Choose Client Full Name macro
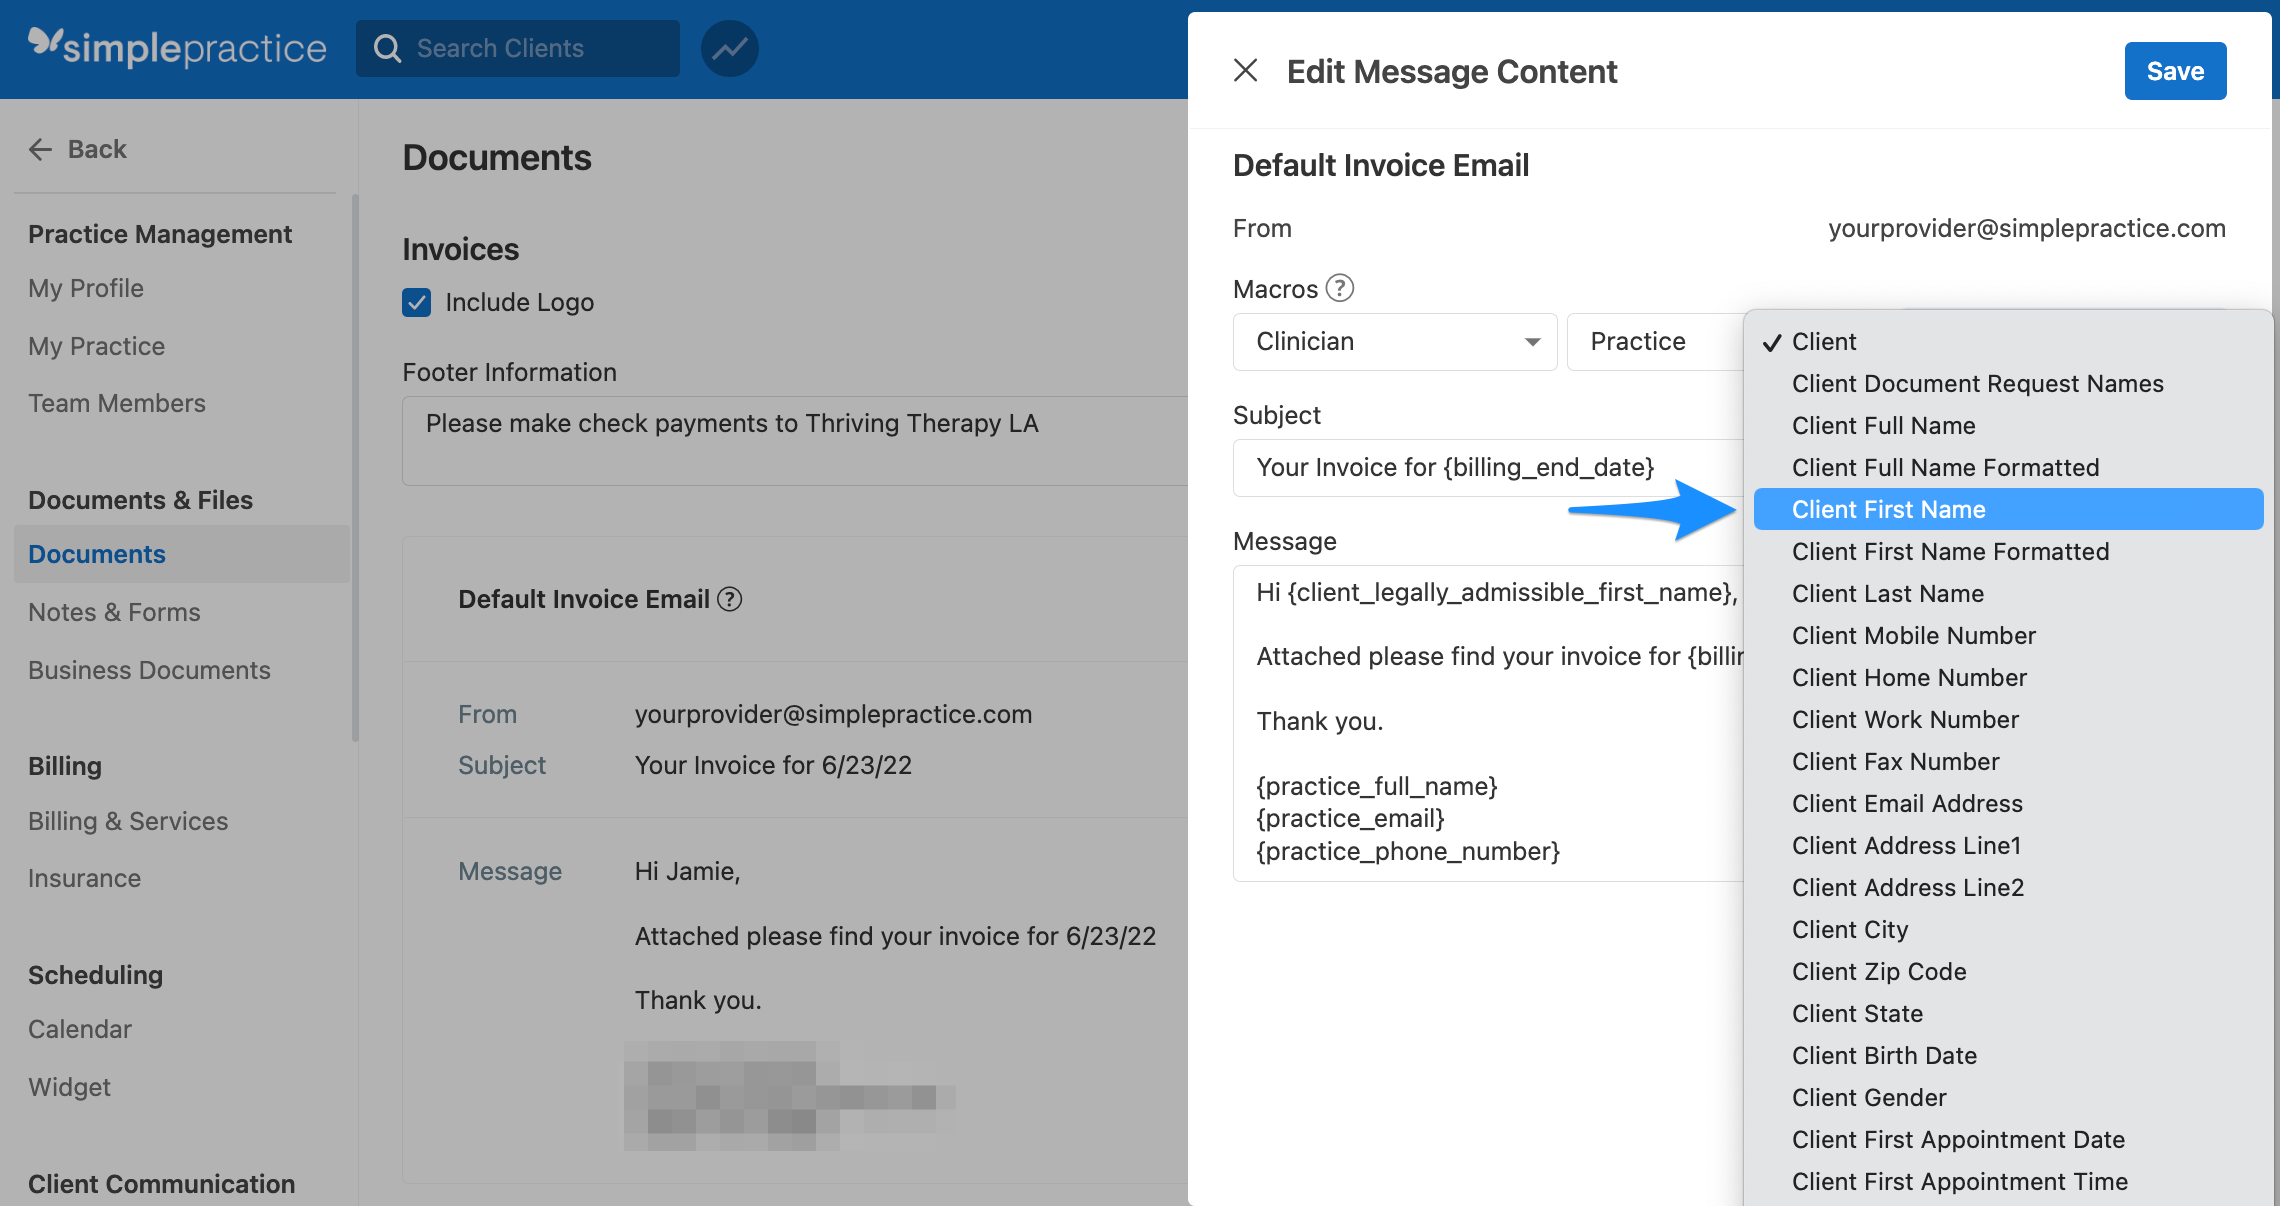The image size is (2280, 1206). pyautogui.click(x=2008, y=426)
